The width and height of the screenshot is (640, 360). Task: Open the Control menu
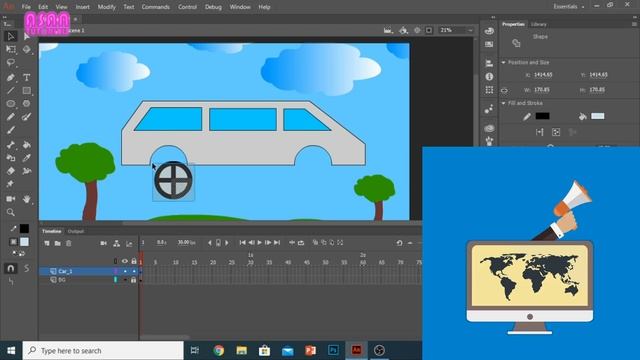pyautogui.click(x=187, y=7)
